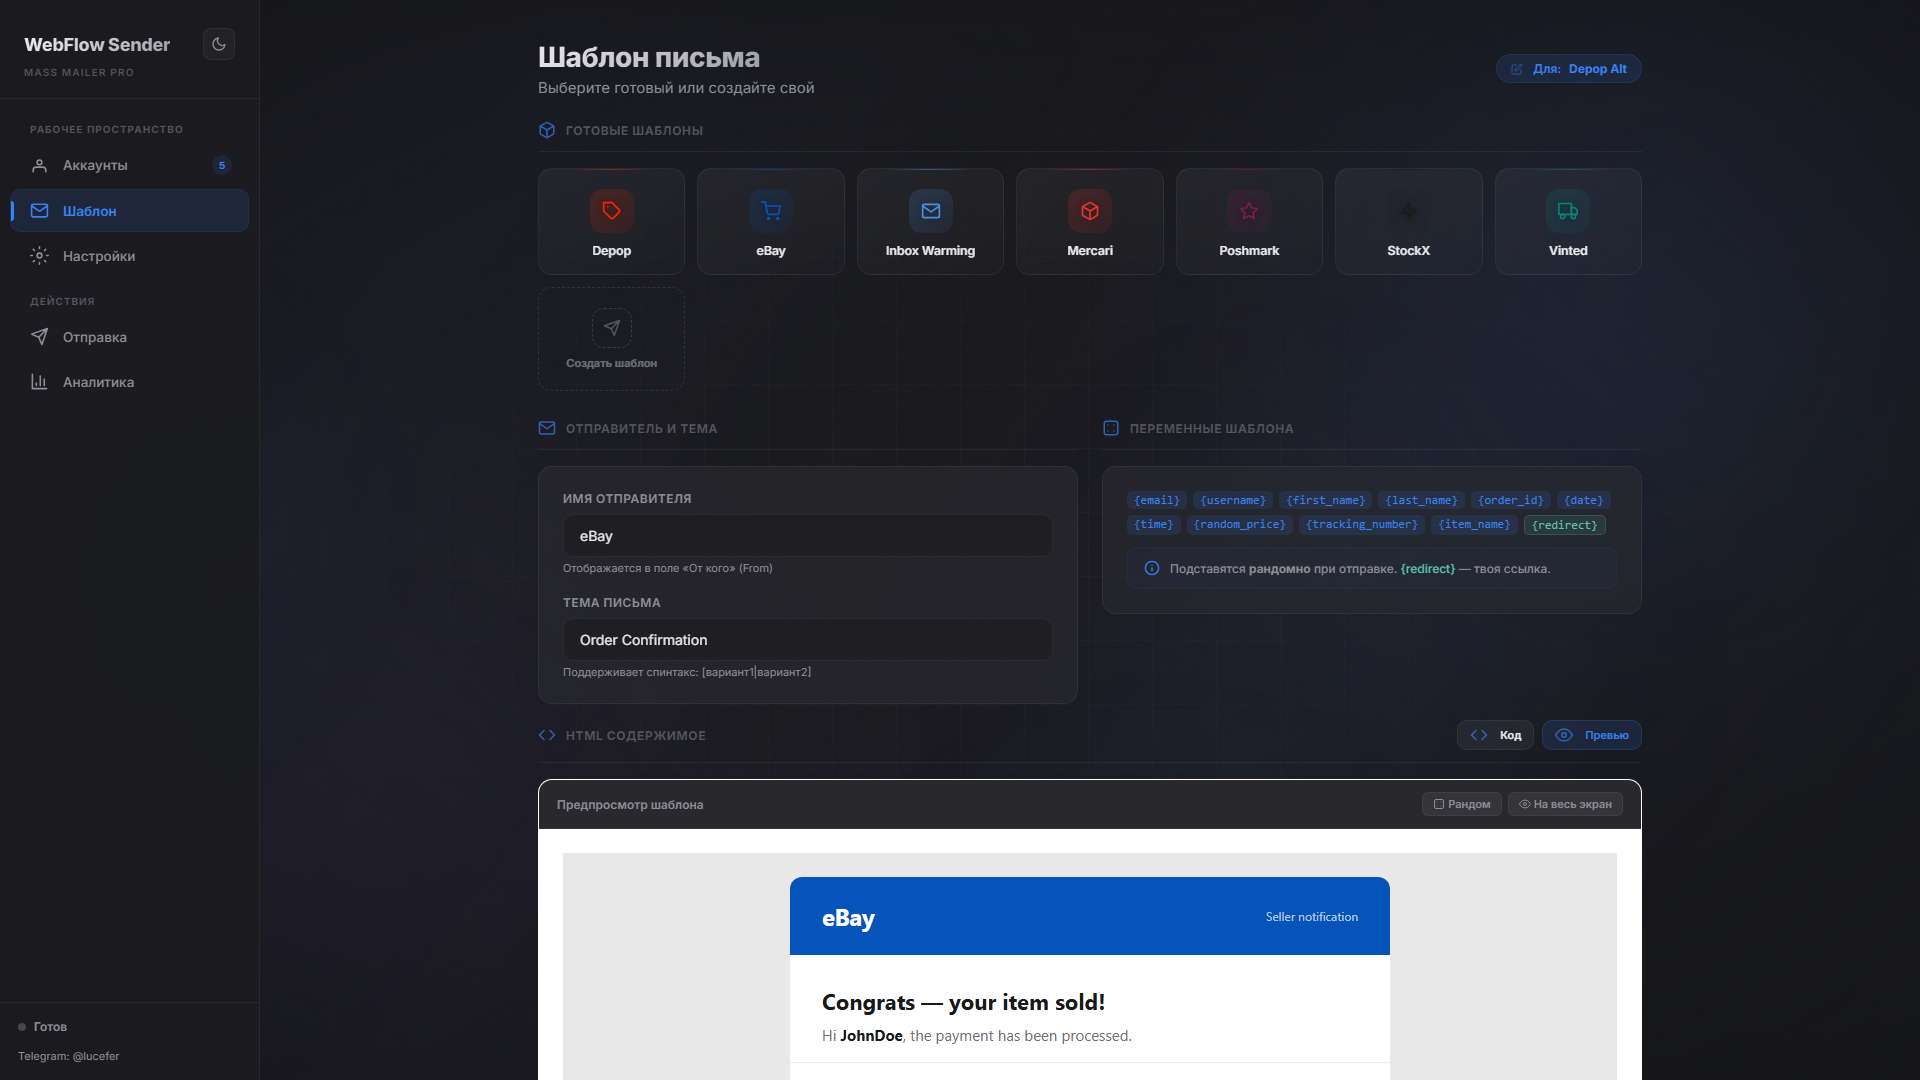Click into the Тема письма field
Screen dimensions: 1920x1080
point(807,640)
